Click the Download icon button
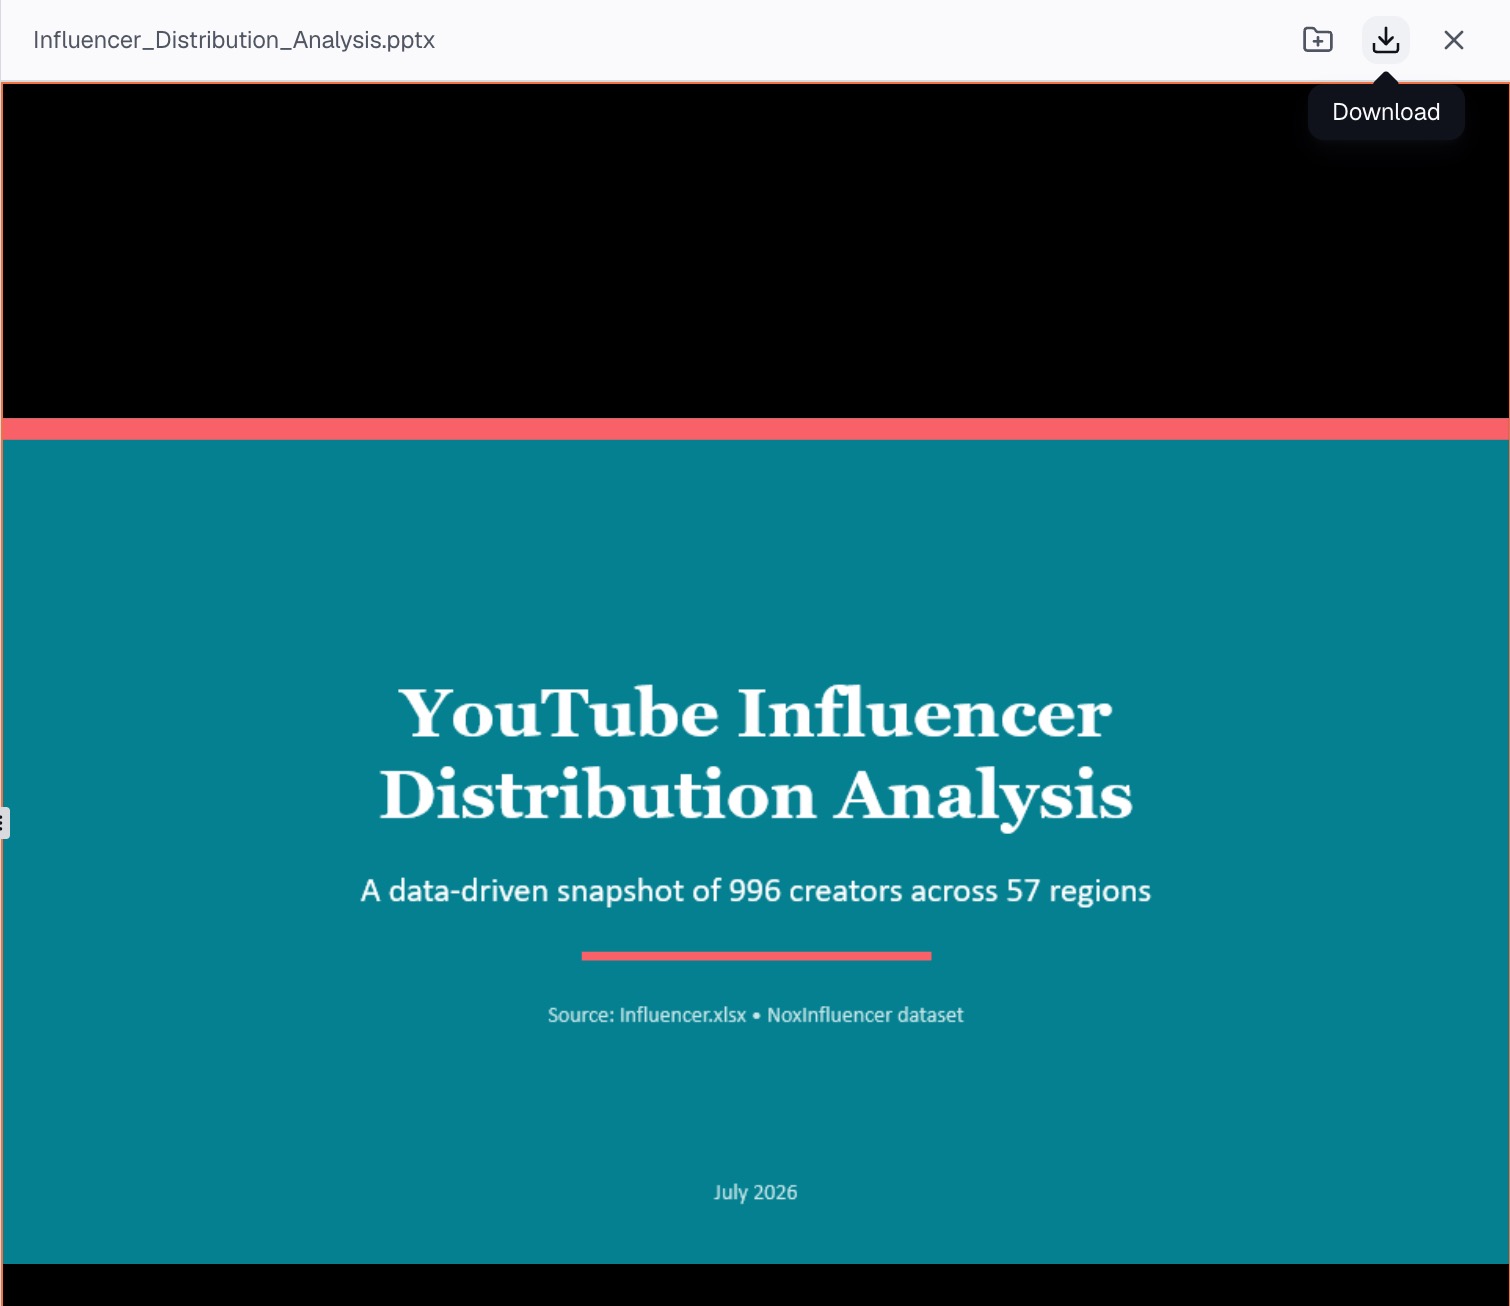Viewport: 1510px width, 1306px height. (1385, 40)
